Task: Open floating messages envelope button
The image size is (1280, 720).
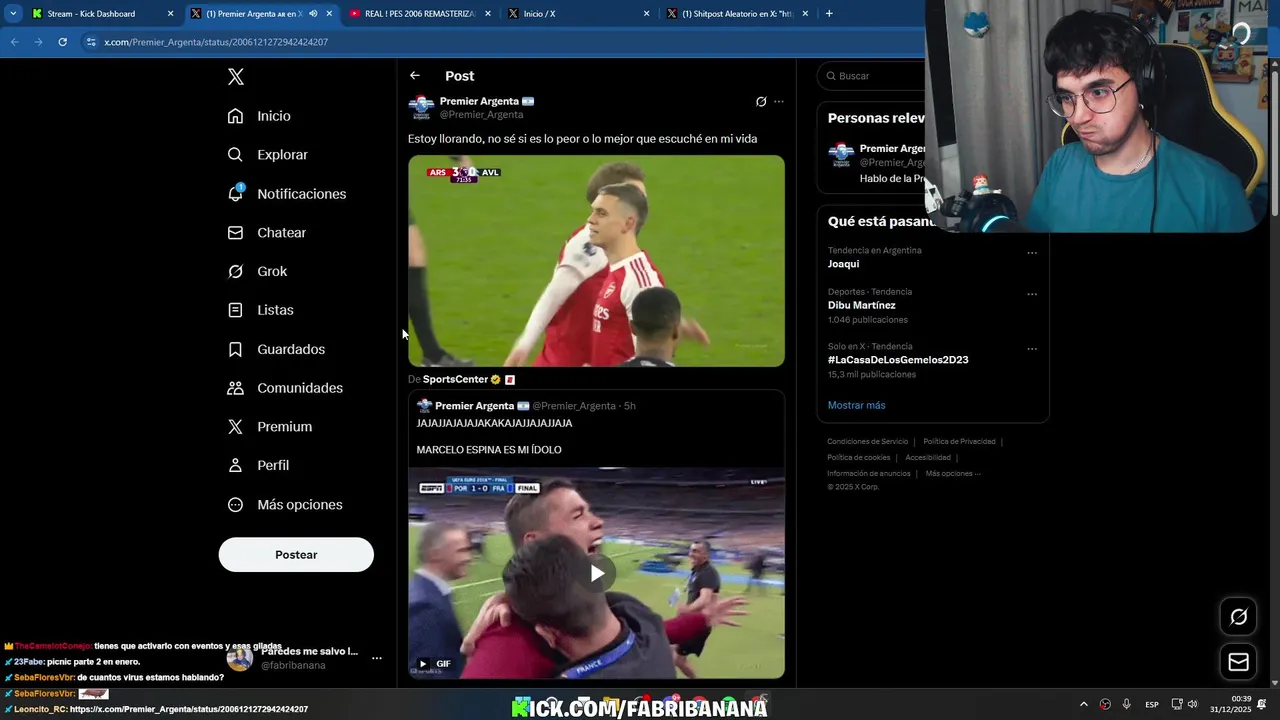Action: (1238, 662)
